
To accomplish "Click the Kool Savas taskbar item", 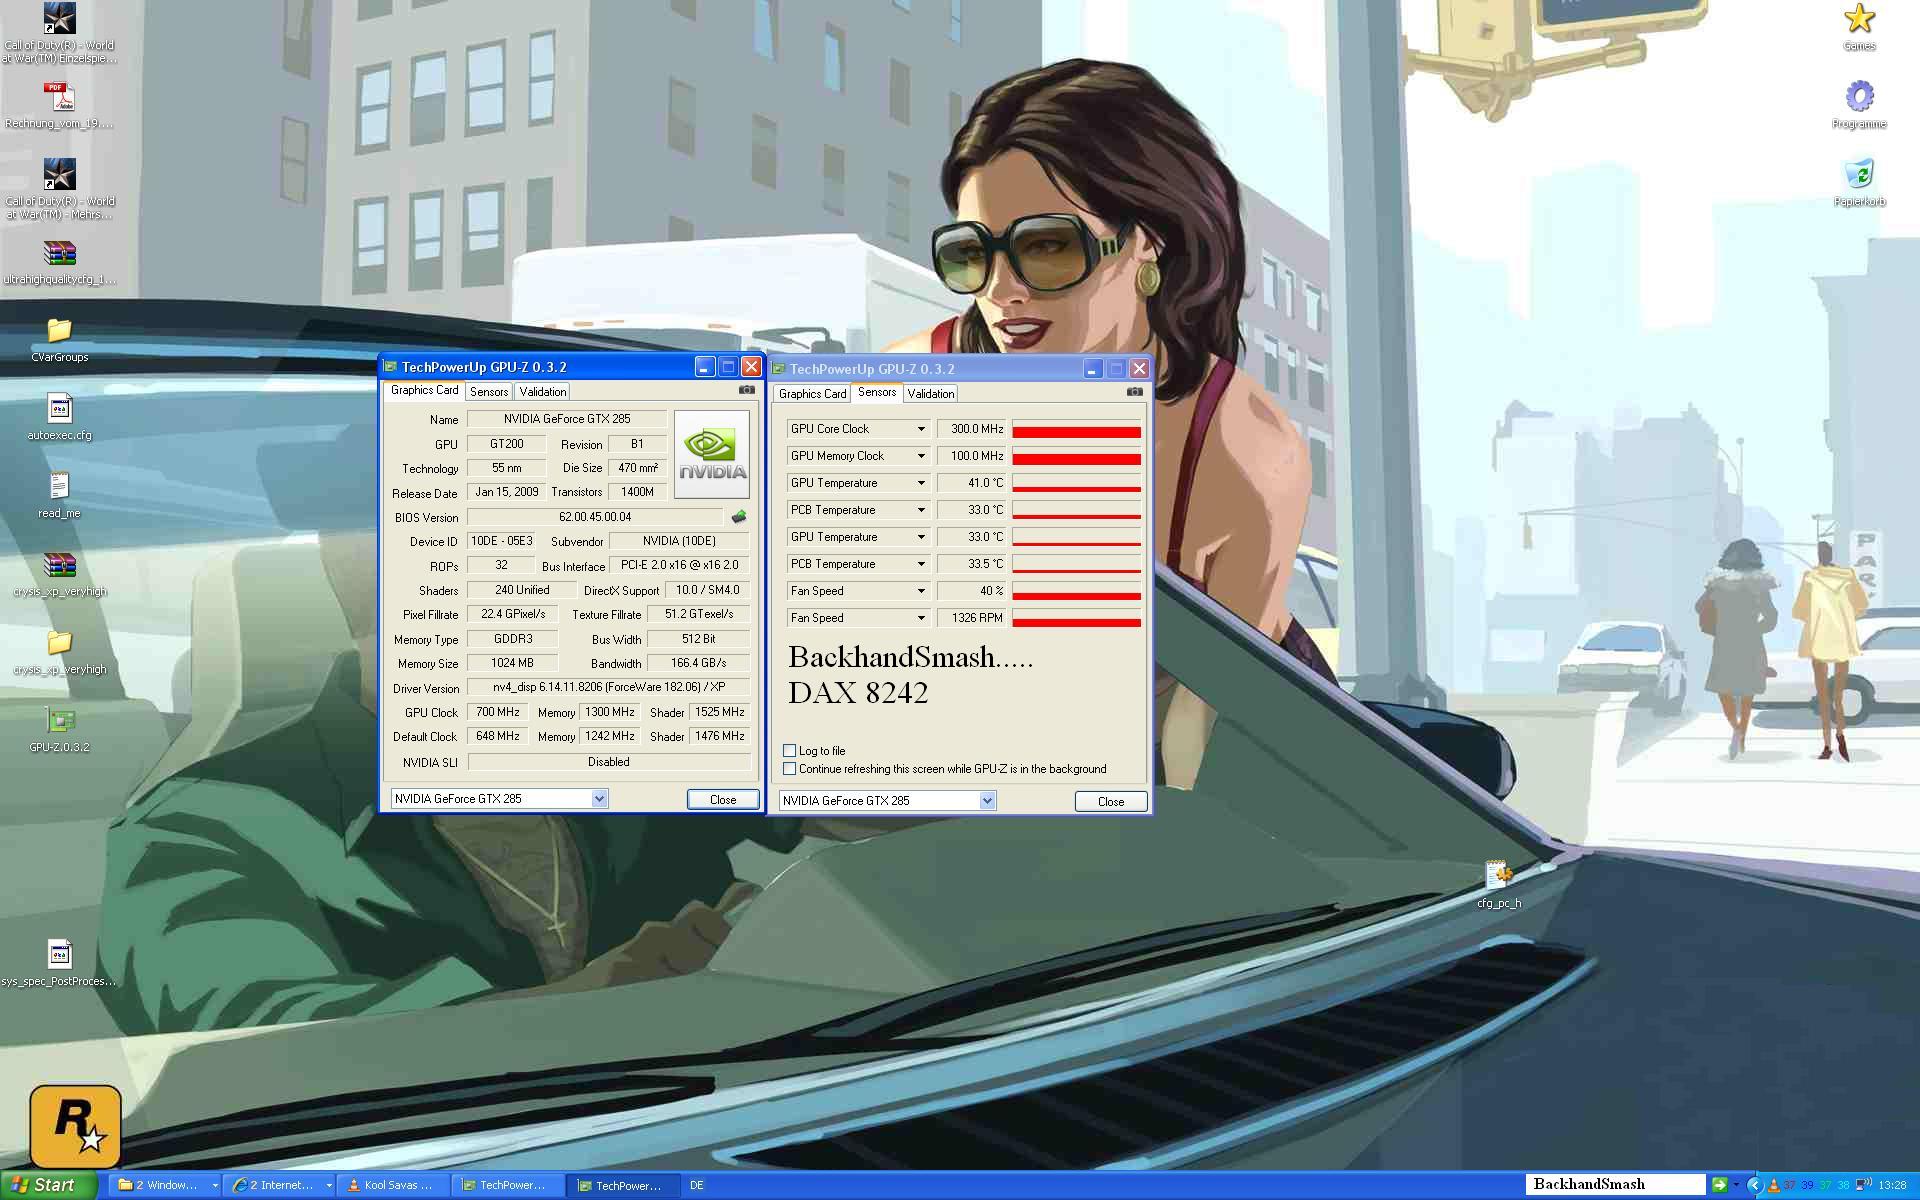I will 392,1185.
